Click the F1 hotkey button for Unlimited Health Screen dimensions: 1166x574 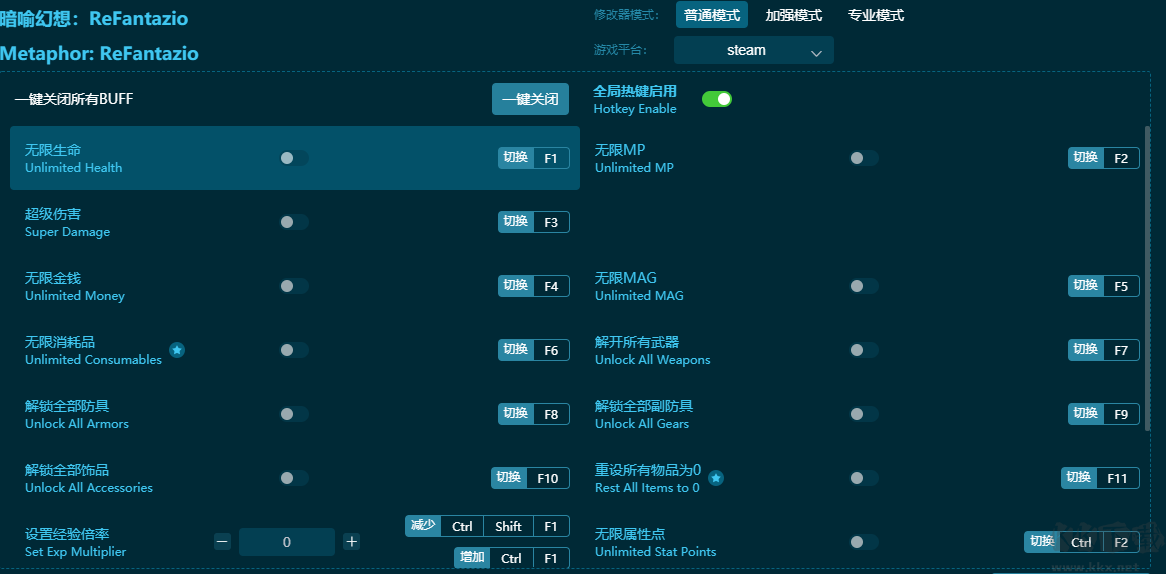click(x=534, y=158)
